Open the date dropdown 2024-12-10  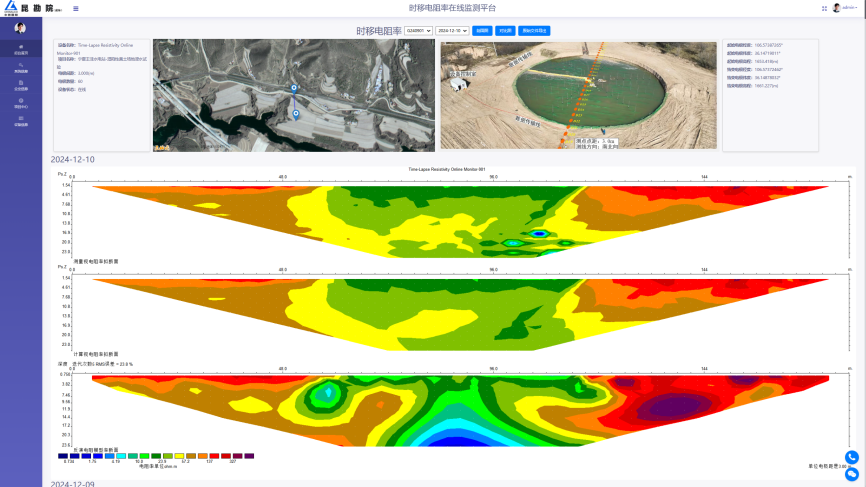pos(452,31)
